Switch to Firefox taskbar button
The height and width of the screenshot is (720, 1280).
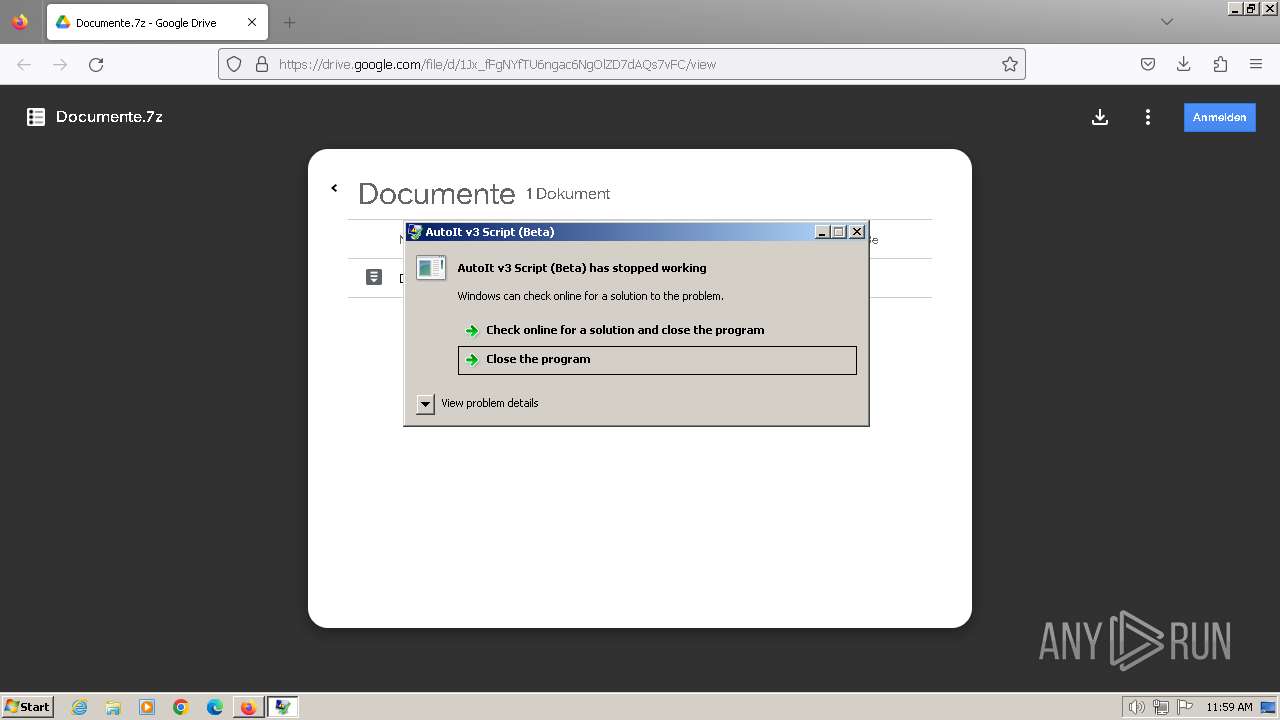click(x=248, y=707)
